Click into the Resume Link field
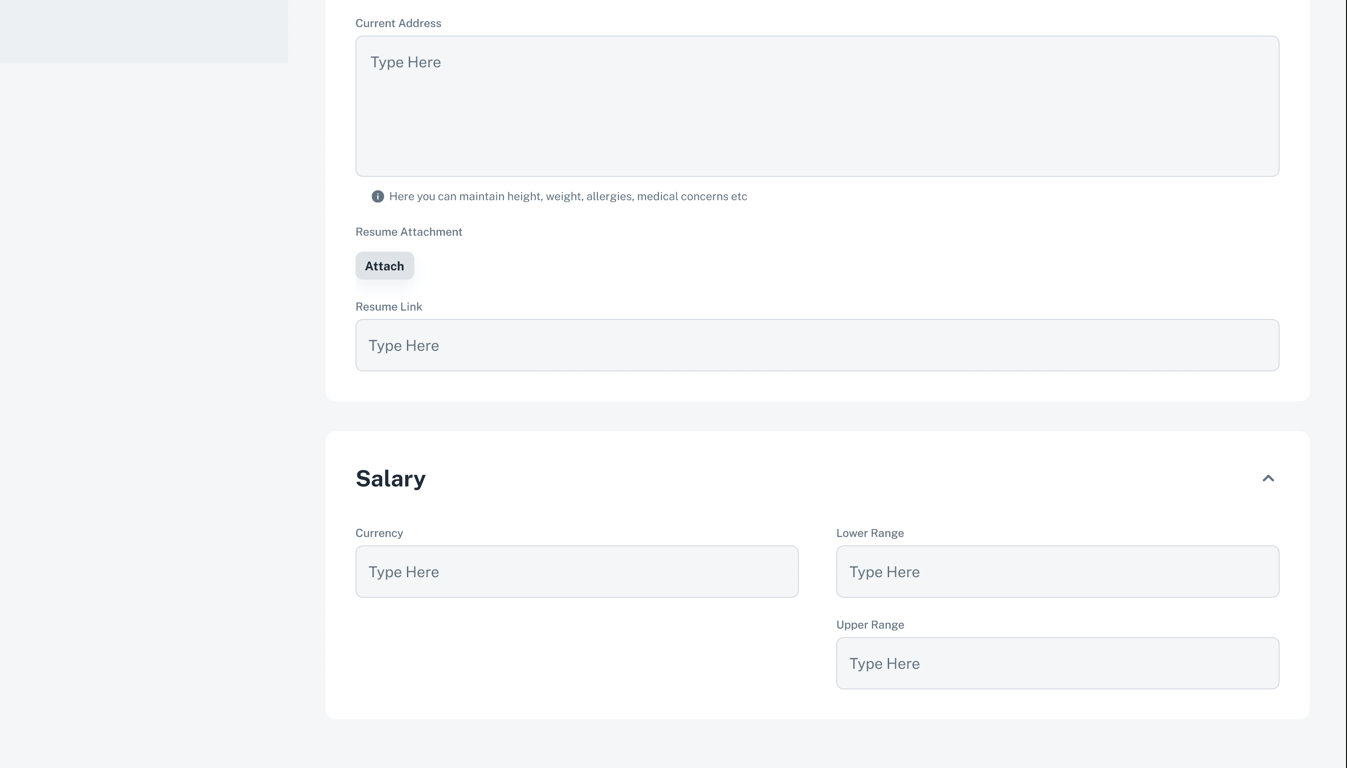Image resolution: width=1347 pixels, height=768 pixels. point(817,346)
